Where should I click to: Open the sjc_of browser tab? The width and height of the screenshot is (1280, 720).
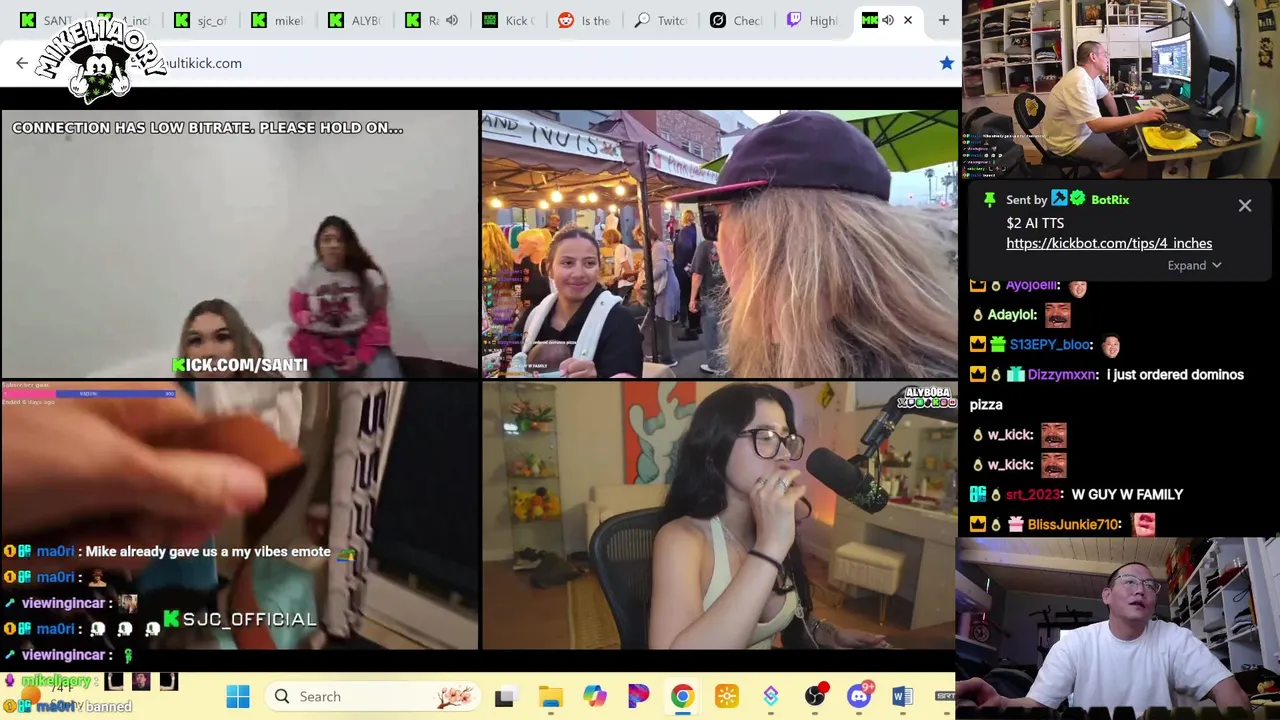tap(200, 20)
